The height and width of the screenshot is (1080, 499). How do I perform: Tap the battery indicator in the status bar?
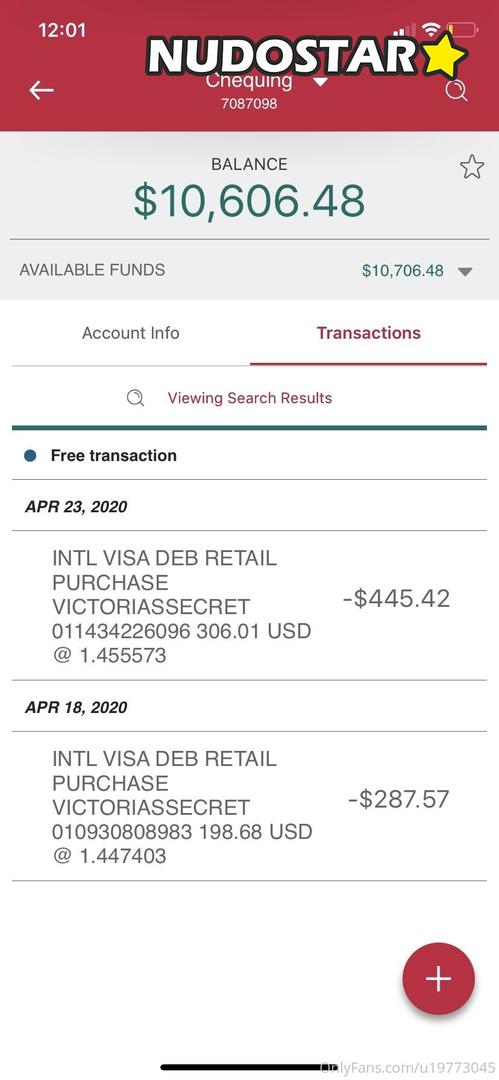(x=462, y=29)
